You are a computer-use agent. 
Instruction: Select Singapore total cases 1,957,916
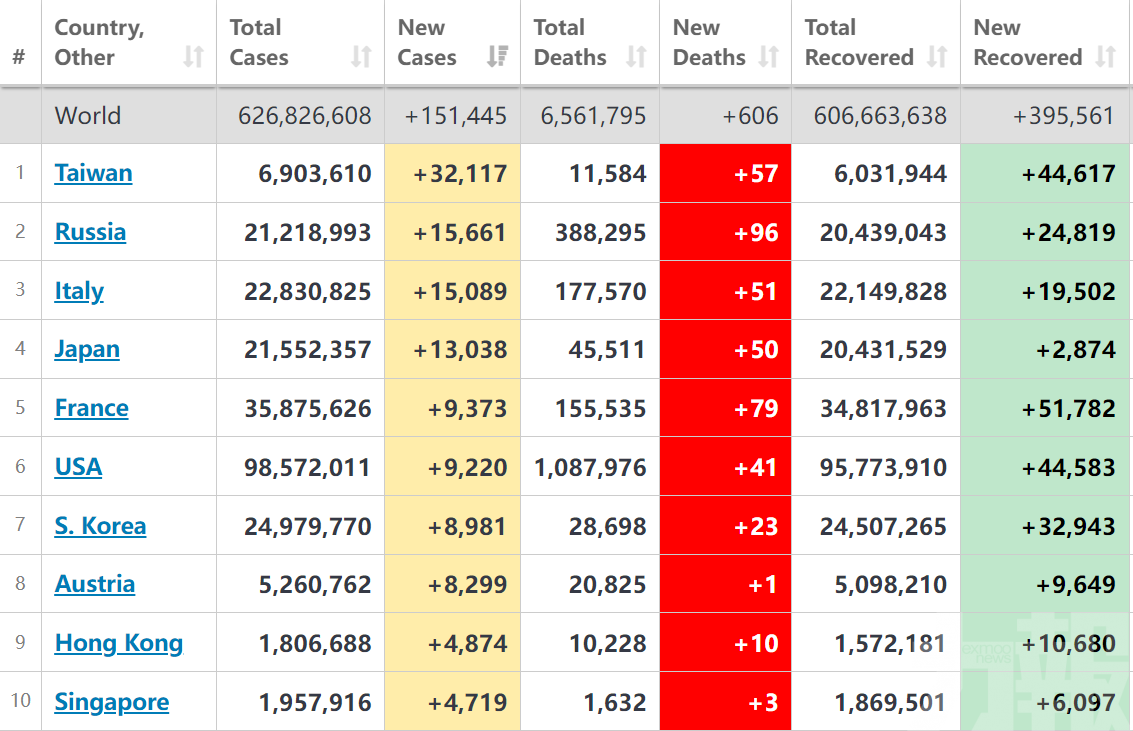[315, 703]
